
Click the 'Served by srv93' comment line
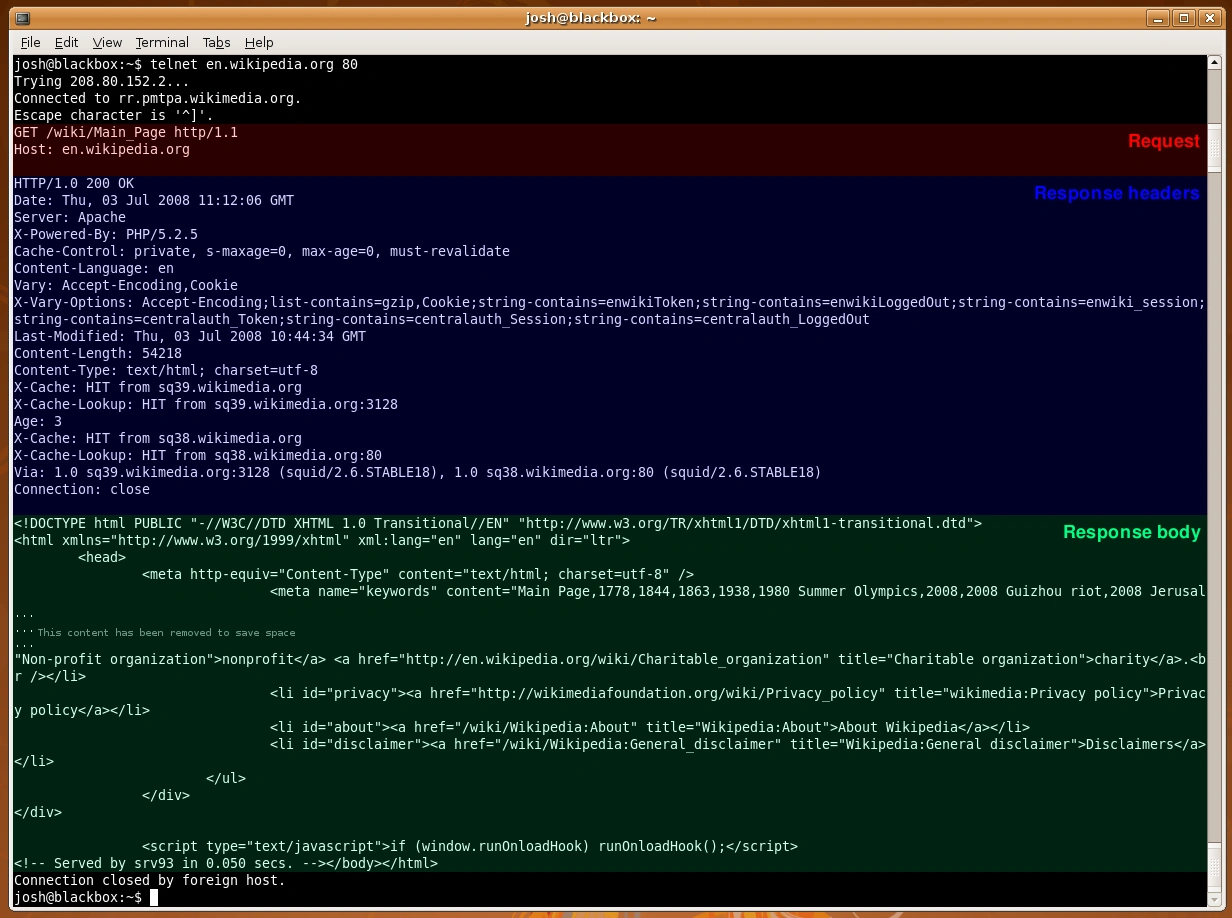click(x=226, y=863)
